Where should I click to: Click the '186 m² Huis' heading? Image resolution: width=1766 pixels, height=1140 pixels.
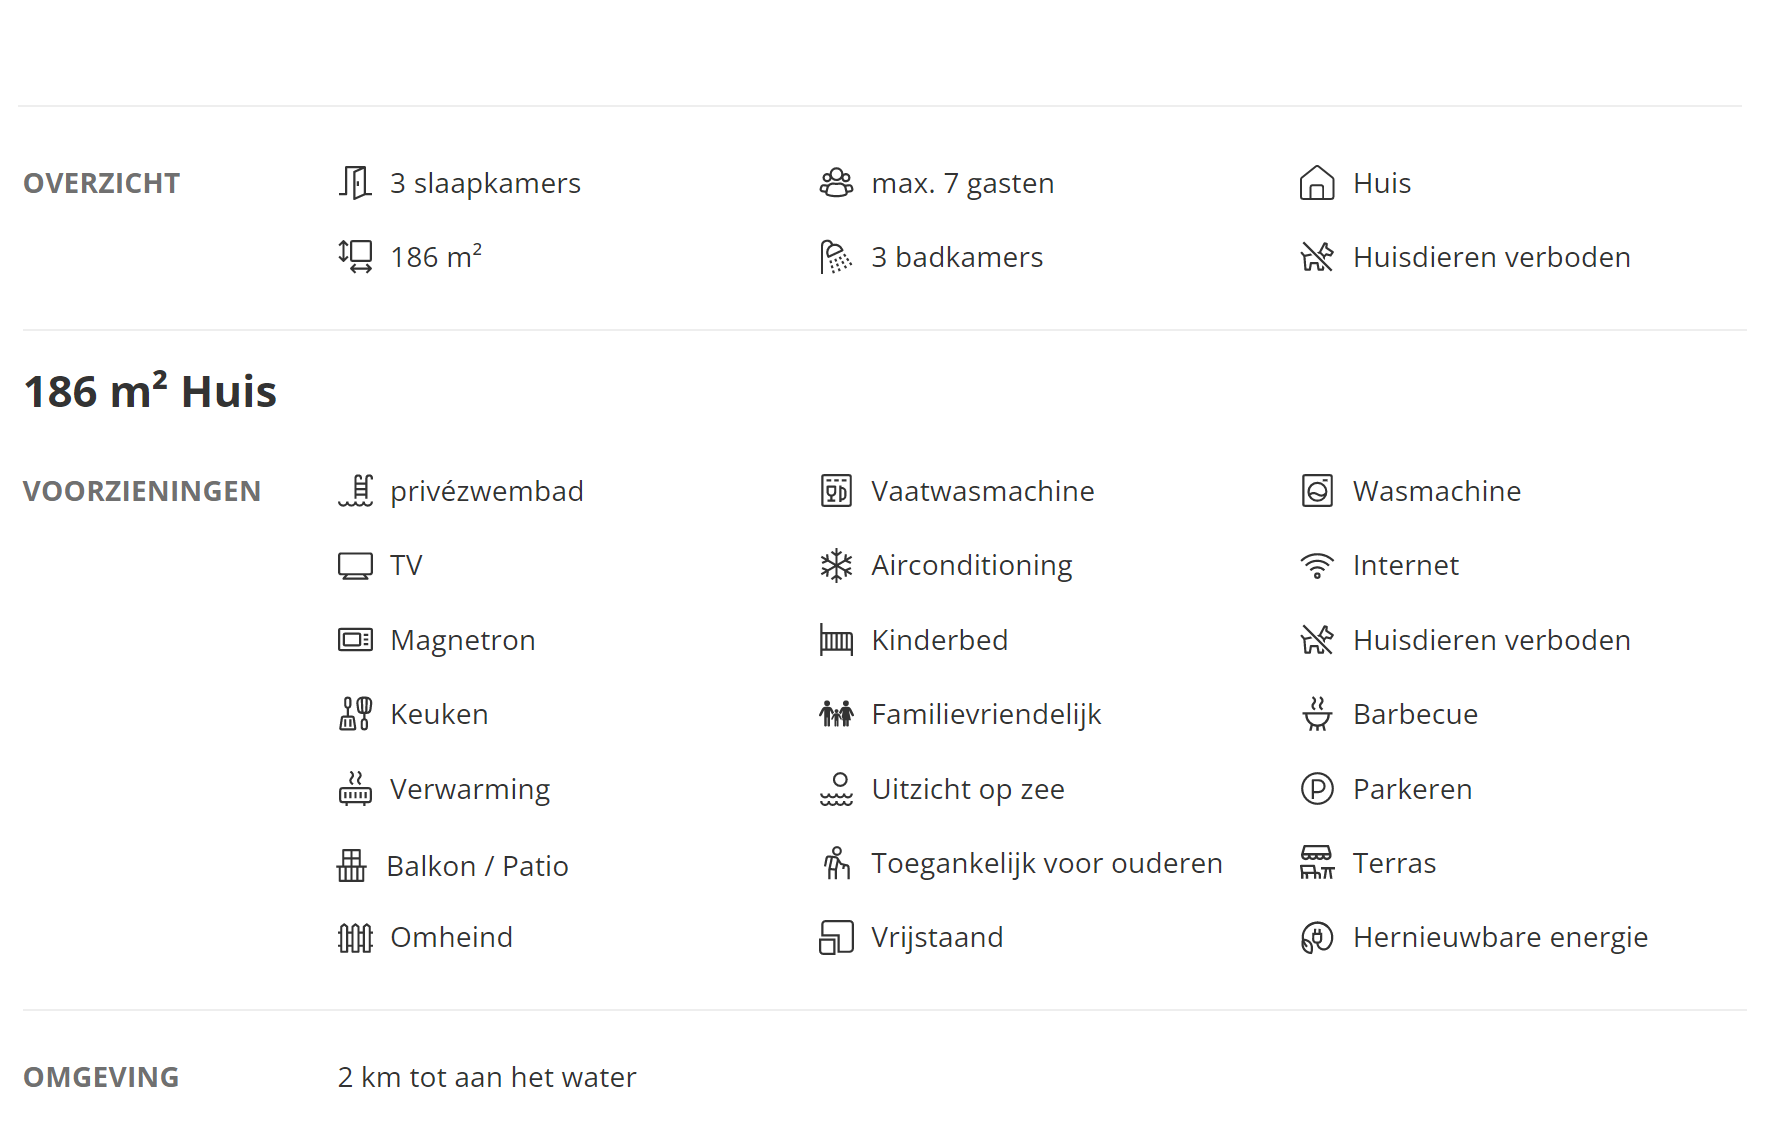pos(150,391)
